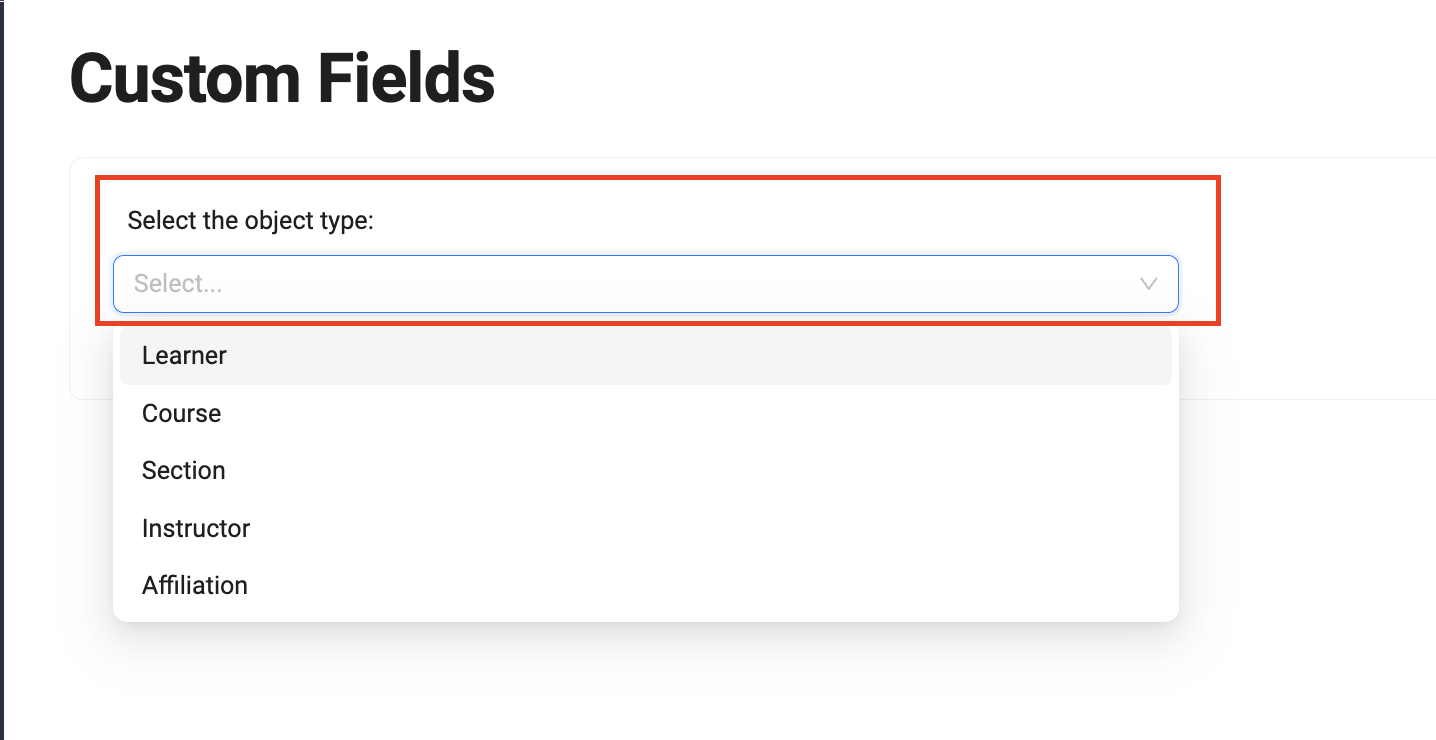
Task: Pick Section in the object type list
Action: [x=184, y=470]
